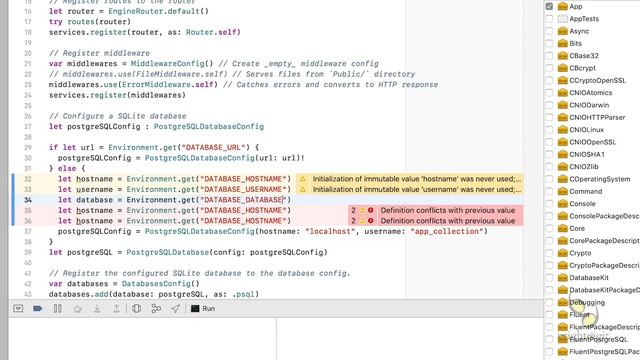The width and height of the screenshot is (640, 360).
Task: Check CBase32 target membership checkbox
Action: pos(549,56)
